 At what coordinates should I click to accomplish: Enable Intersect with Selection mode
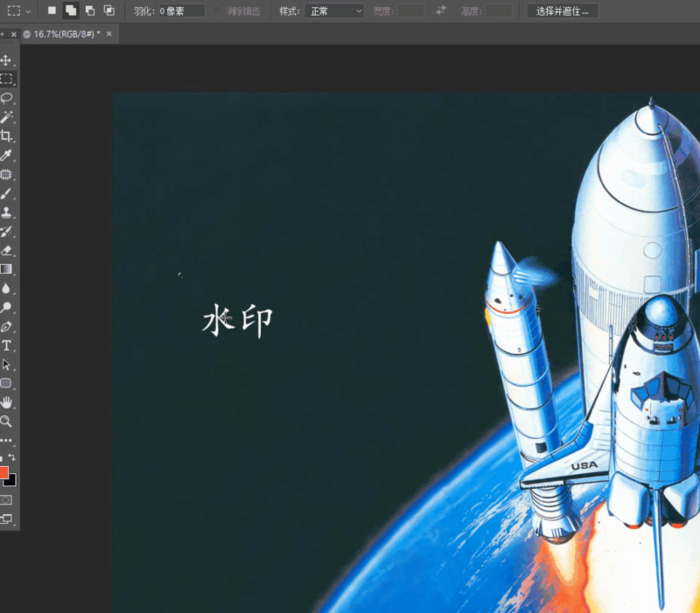click(x=109, y=10)
